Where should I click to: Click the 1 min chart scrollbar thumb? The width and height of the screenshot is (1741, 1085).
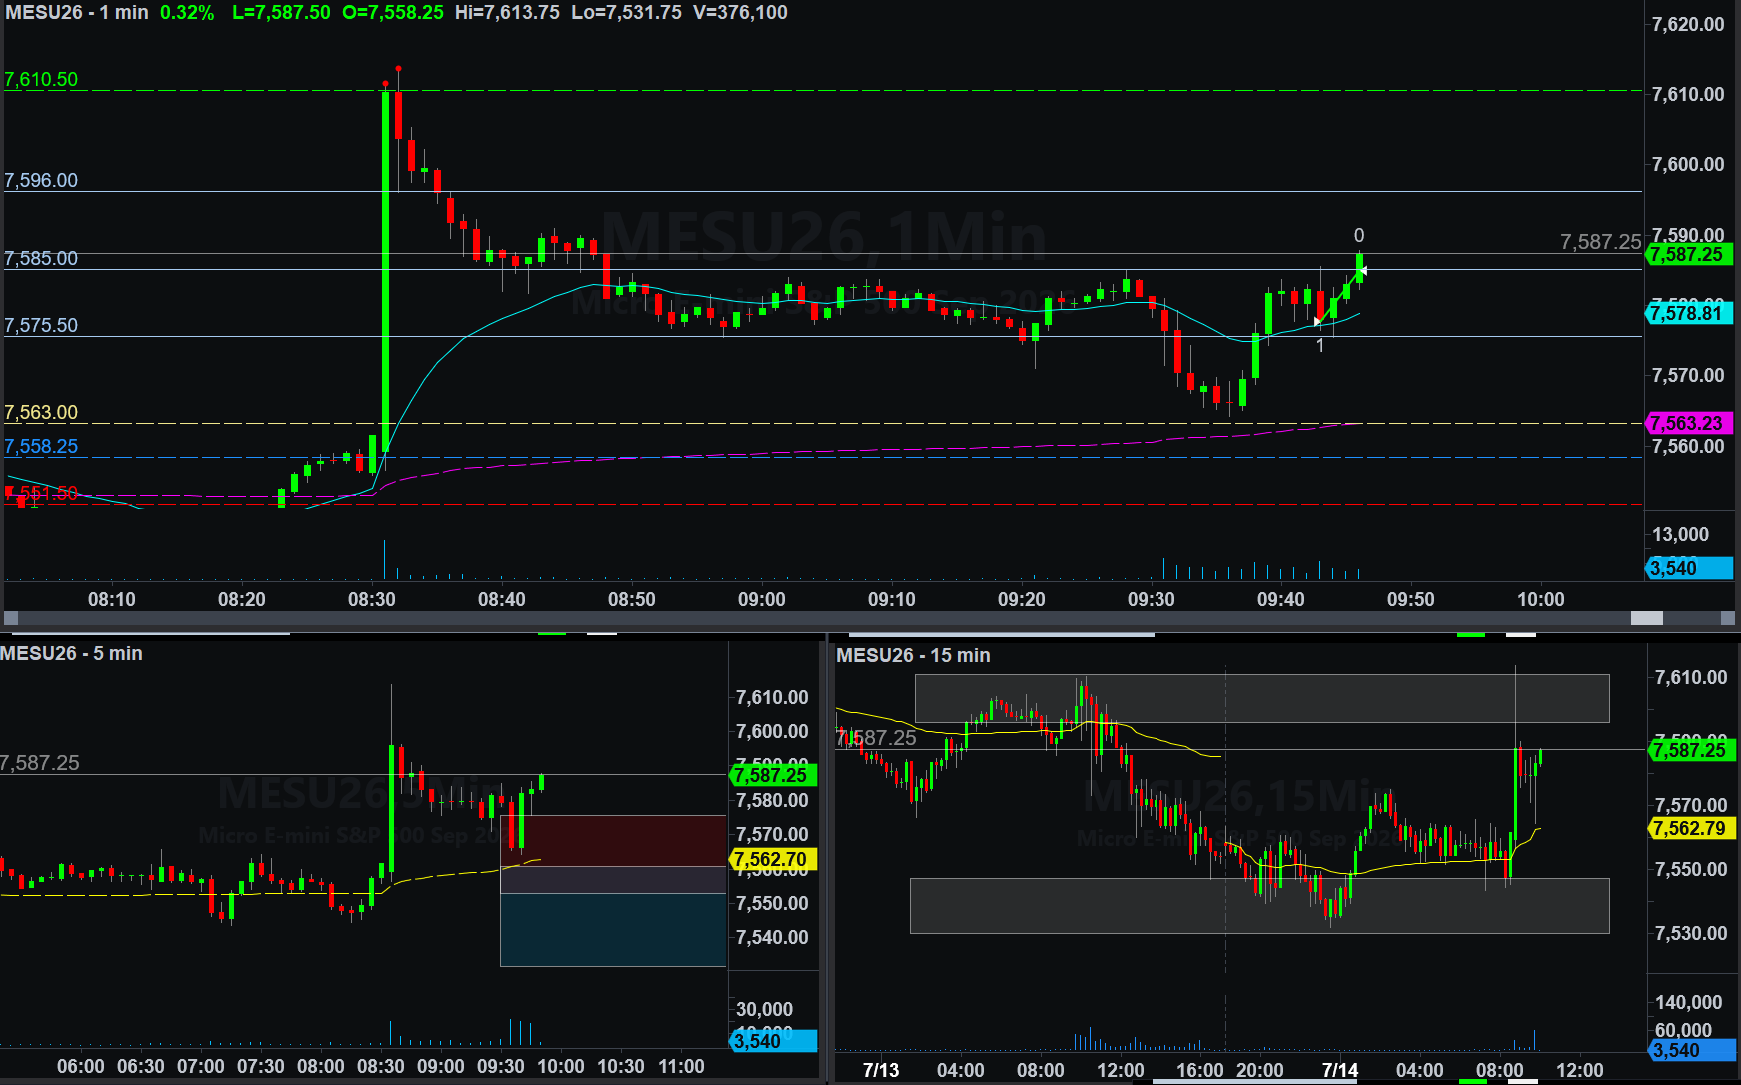(1647, 619)
